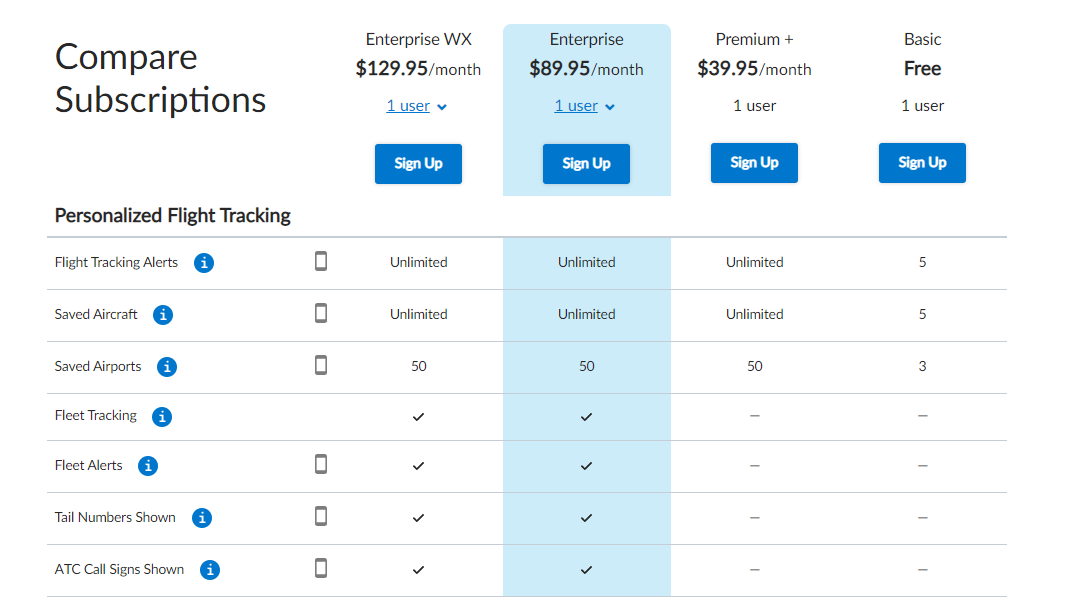Open the Flight Tracking Alerts info icon
1066x605 pixels.
tap(204, 263)
